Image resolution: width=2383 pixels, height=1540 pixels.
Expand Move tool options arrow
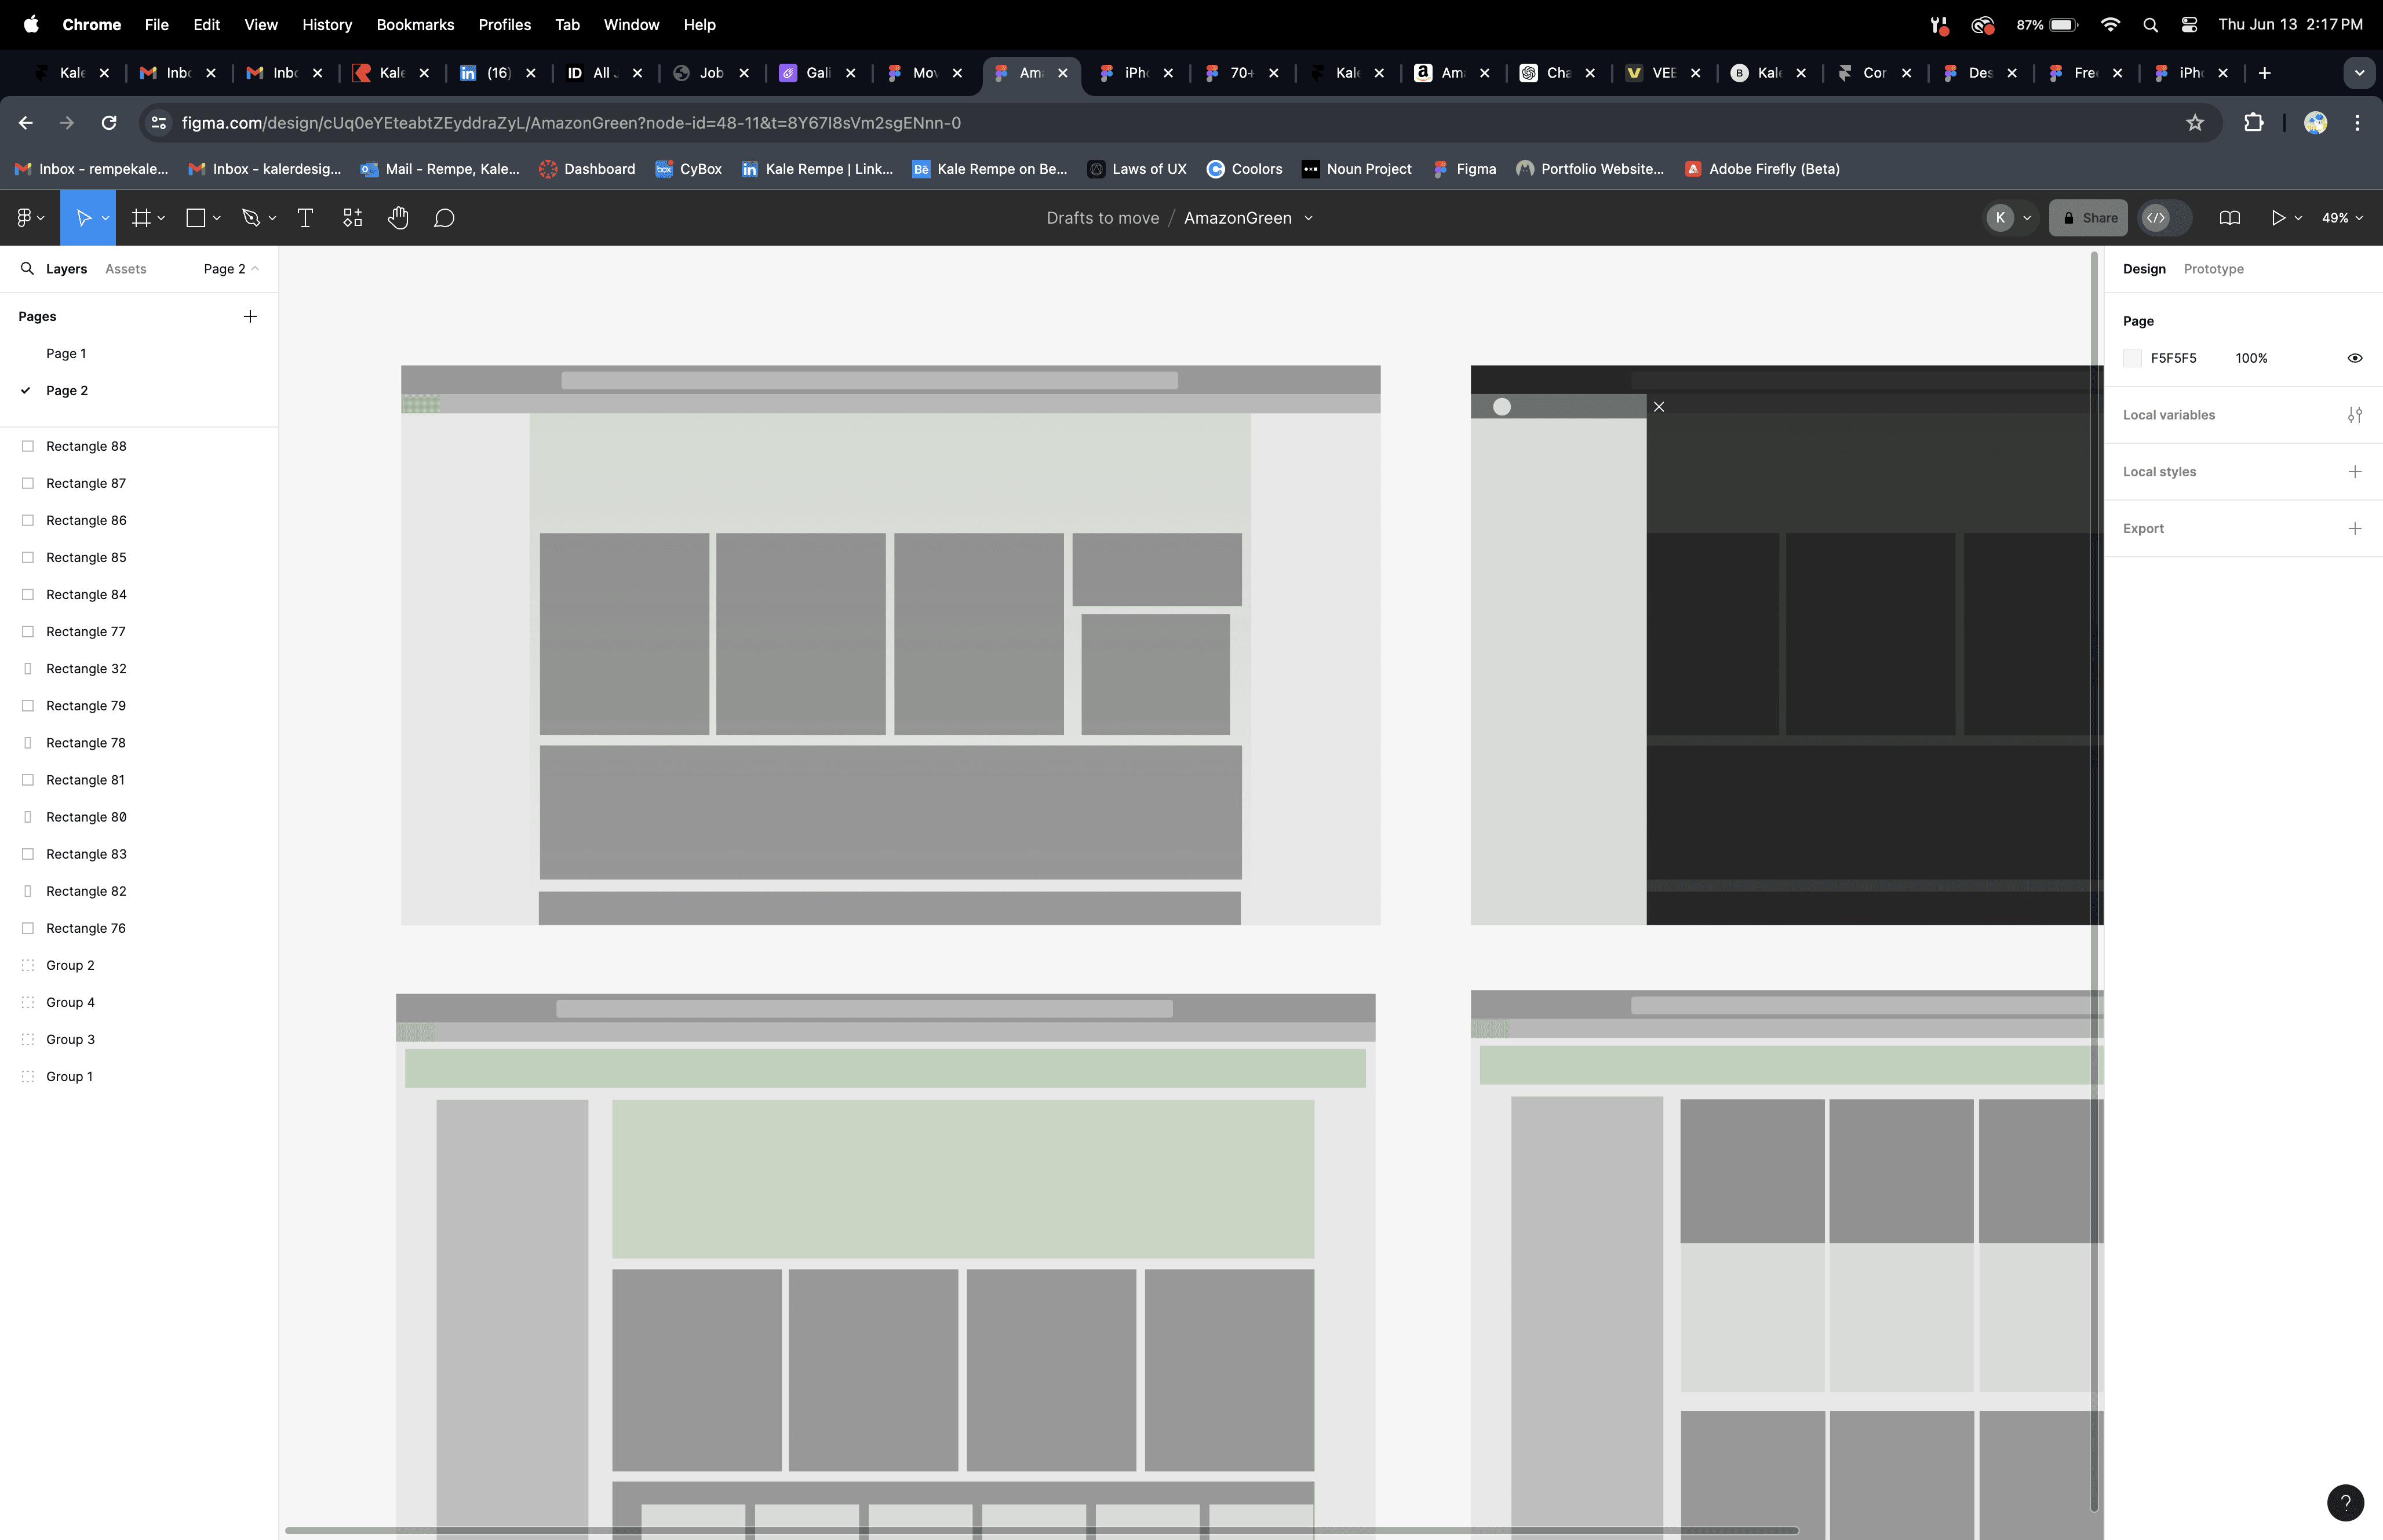(105, 218)
